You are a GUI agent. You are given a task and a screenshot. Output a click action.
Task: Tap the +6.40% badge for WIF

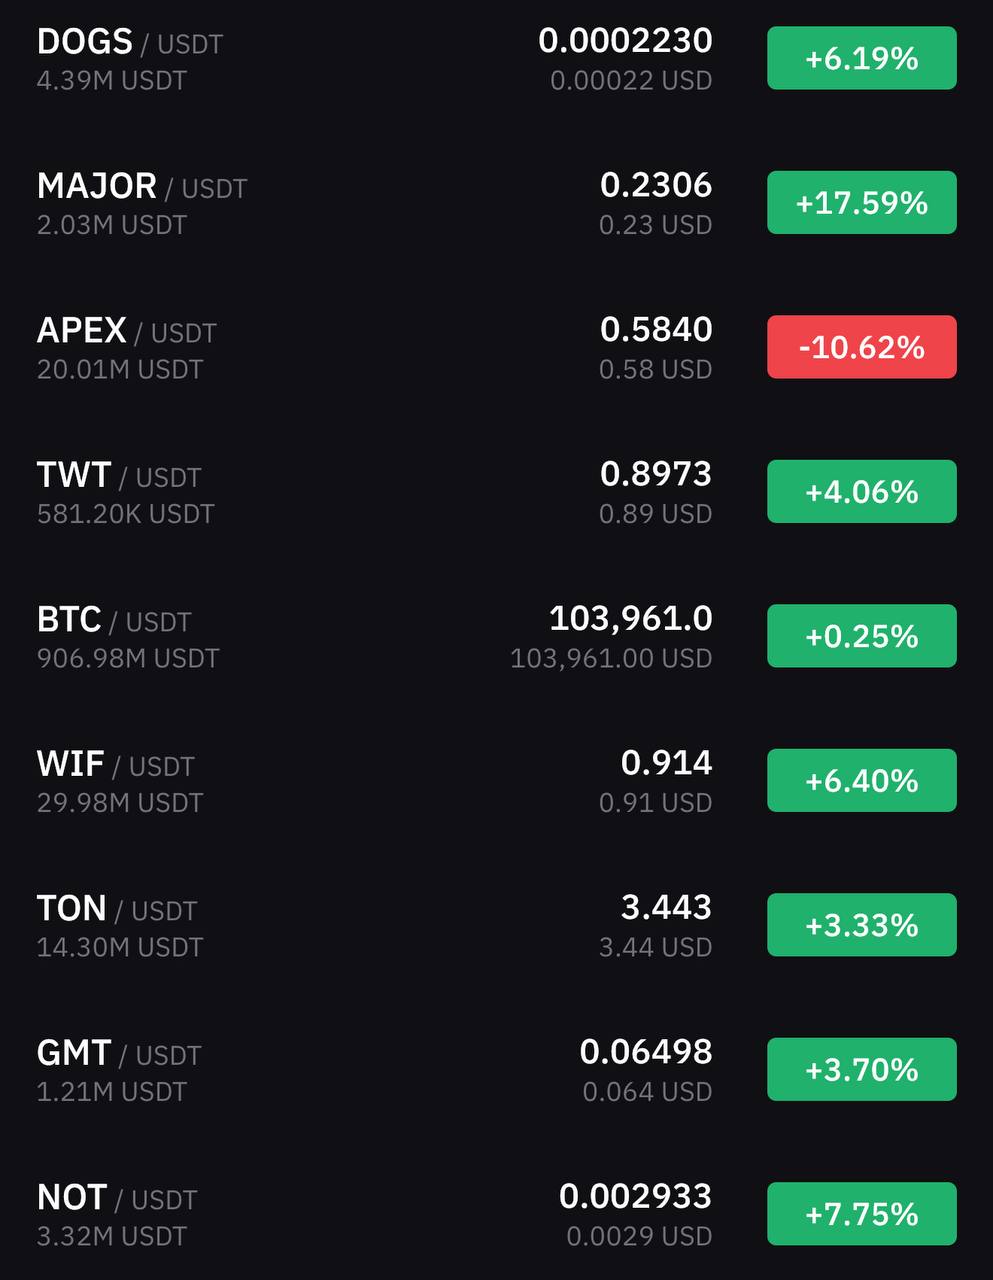coord(862,780)
